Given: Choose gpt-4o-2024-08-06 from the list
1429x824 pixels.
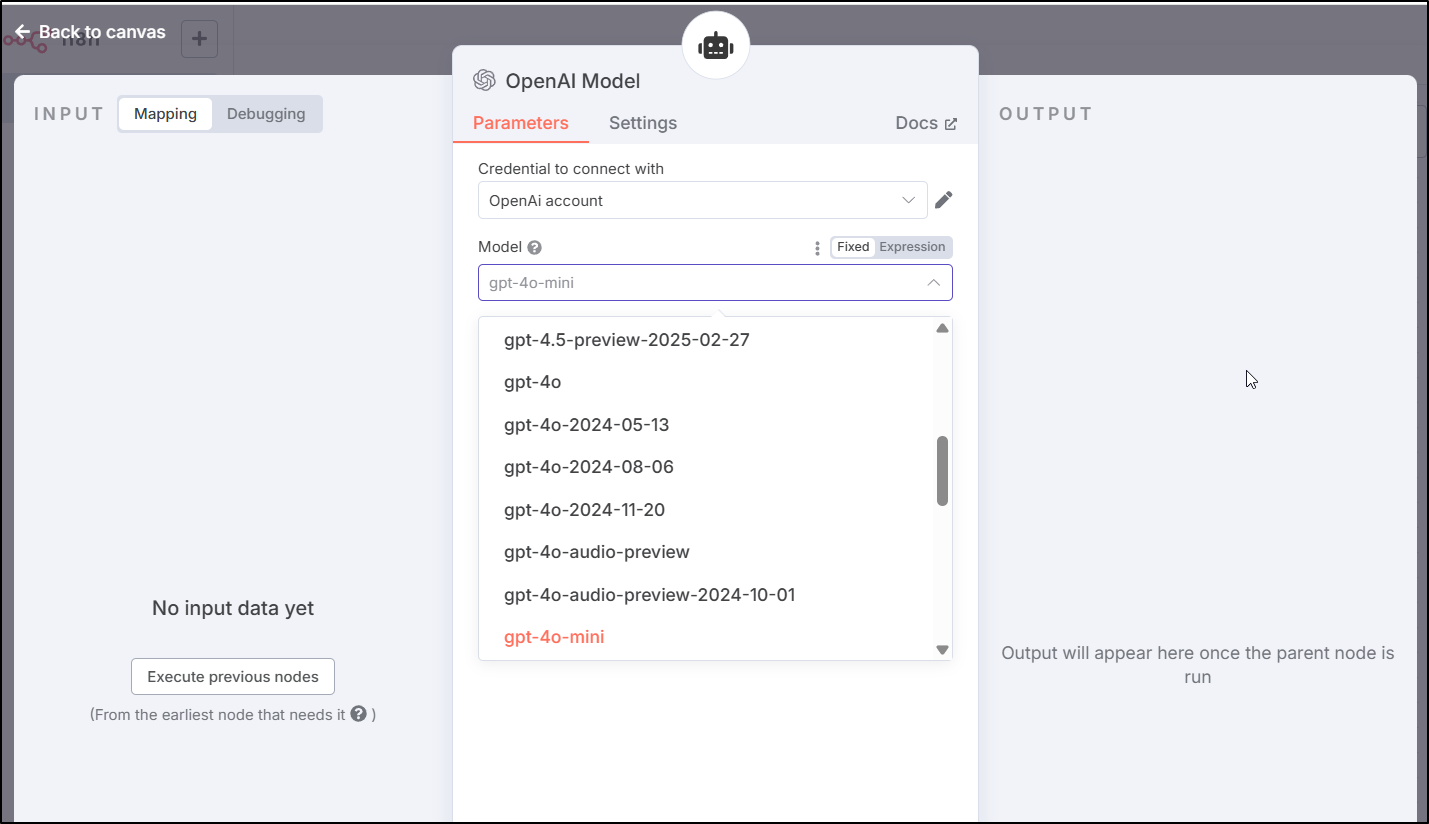Looking at the screenshot, I should coord(707,467).
